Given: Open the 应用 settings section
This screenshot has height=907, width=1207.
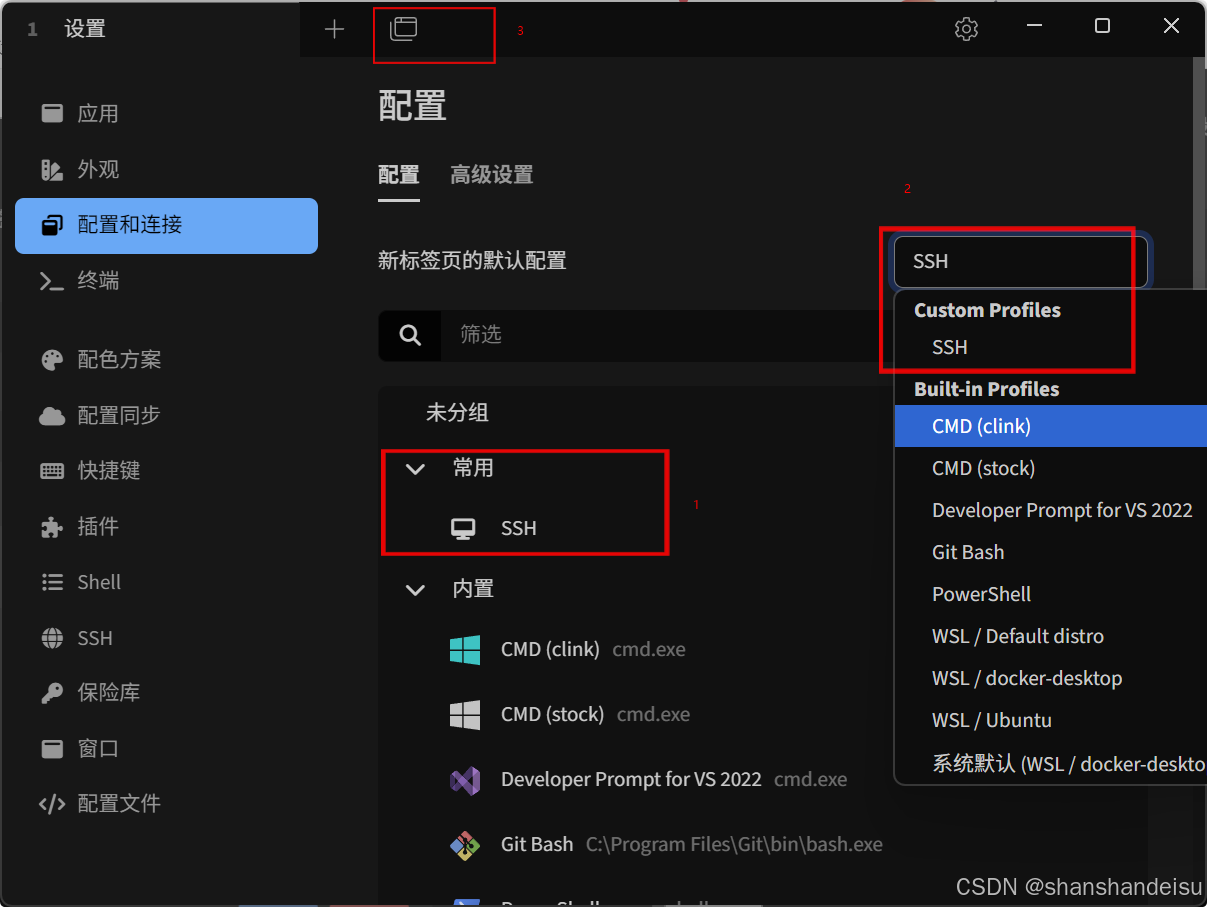Looking at the screenshot, I should [166, 113].
